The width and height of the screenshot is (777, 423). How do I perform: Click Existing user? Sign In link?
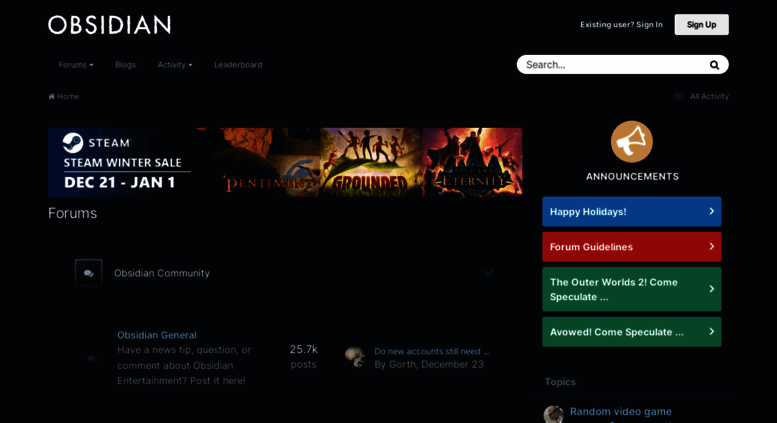(x=621, y=24)
